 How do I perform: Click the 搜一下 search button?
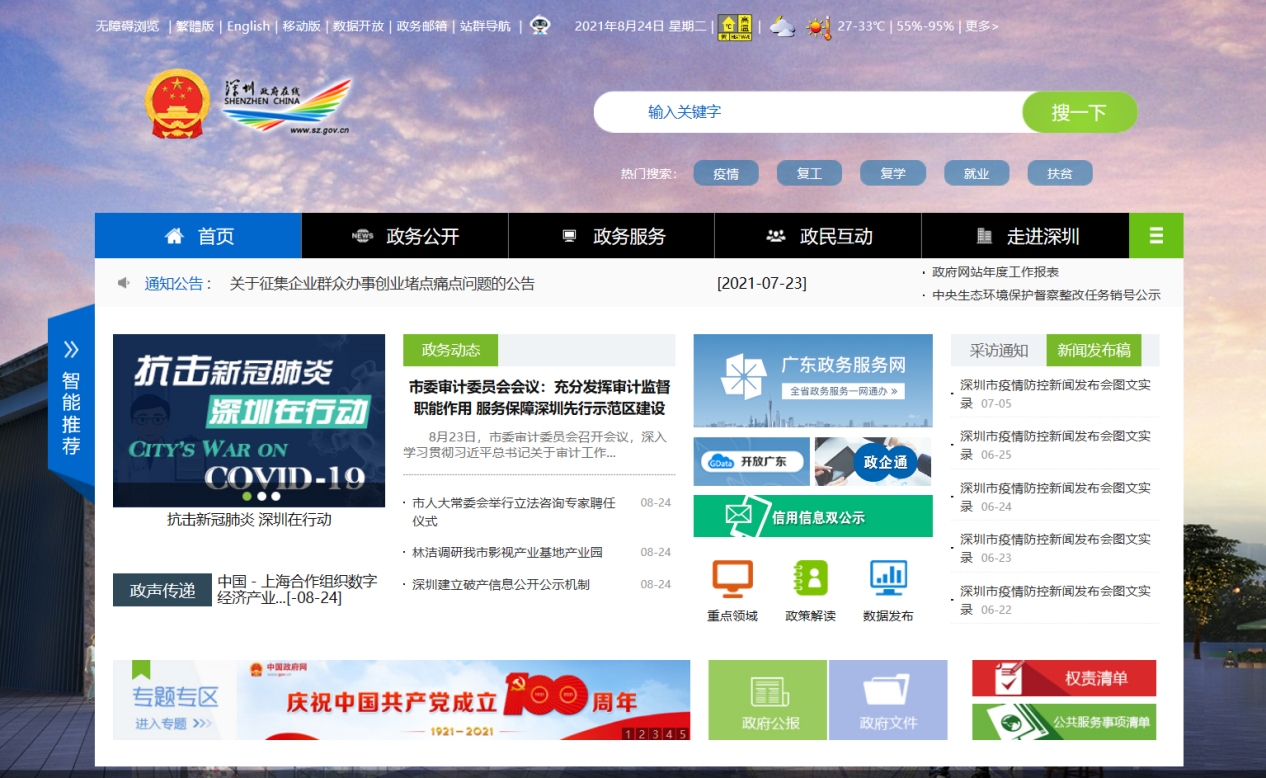1079,111
